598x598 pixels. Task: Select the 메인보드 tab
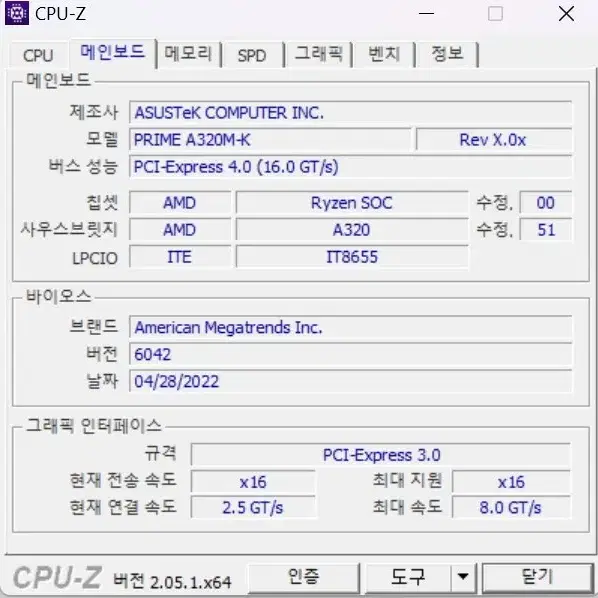tap(113, 53)
